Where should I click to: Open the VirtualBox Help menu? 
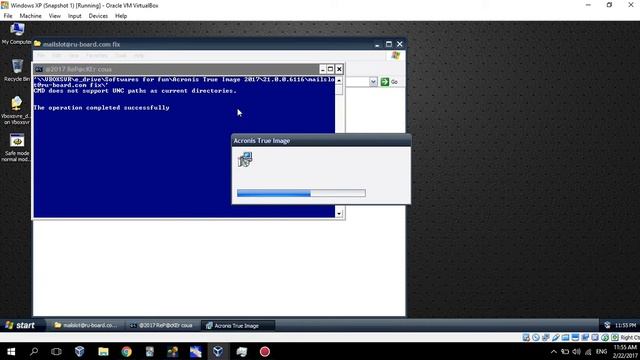(x=121, y=16)
